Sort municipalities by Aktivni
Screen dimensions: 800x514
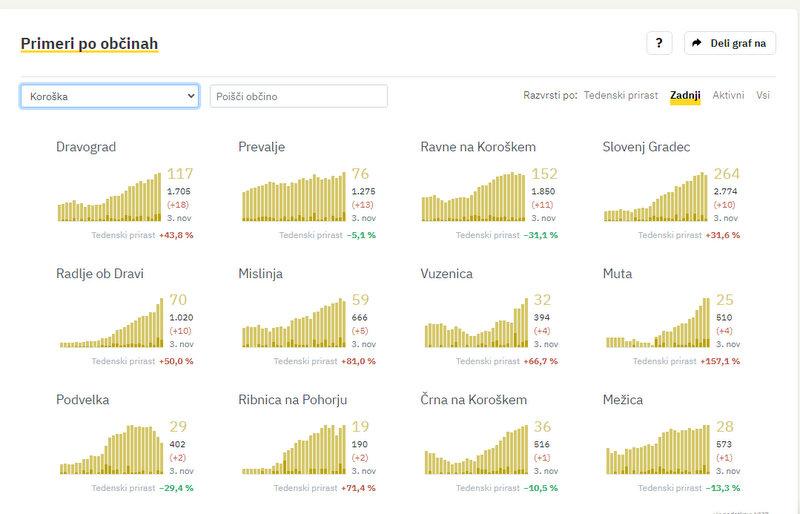click(728, 95)
